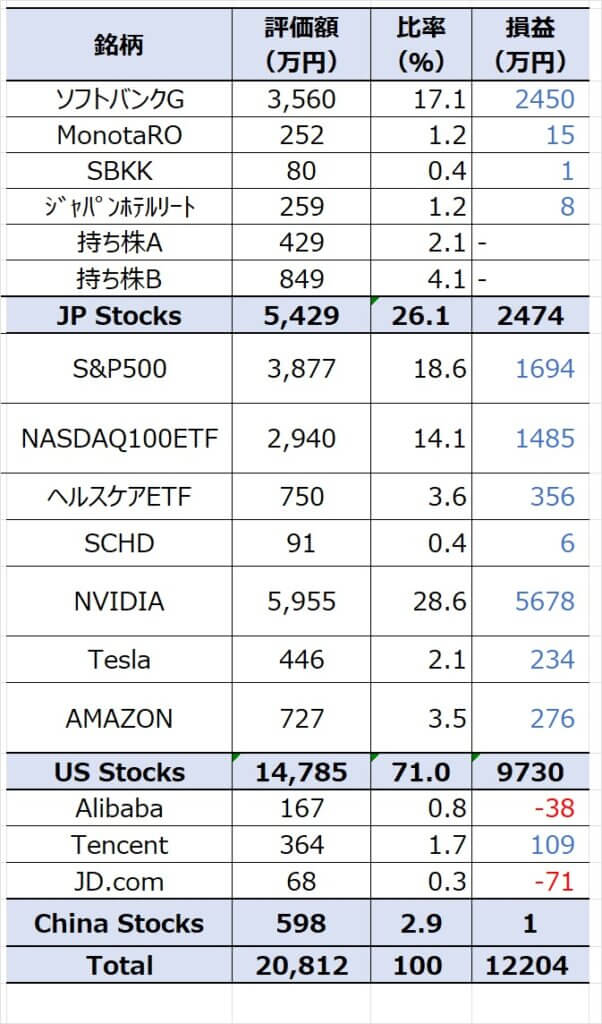602x1024 pixels.
Task: Select the Tencent name cell
Action: pos(117,844)
